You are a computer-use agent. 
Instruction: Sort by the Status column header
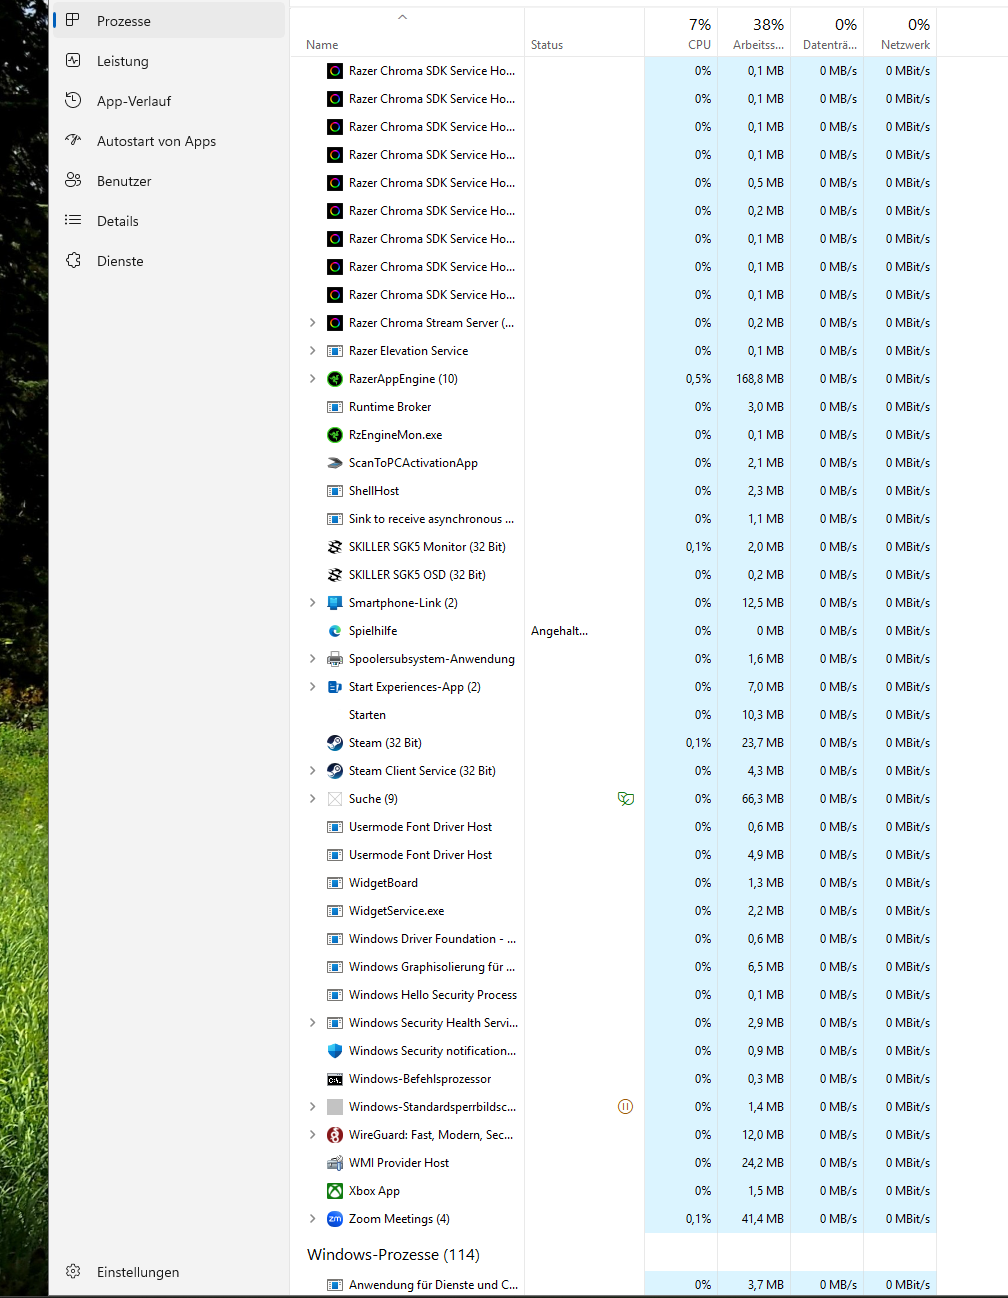[584, 32]
